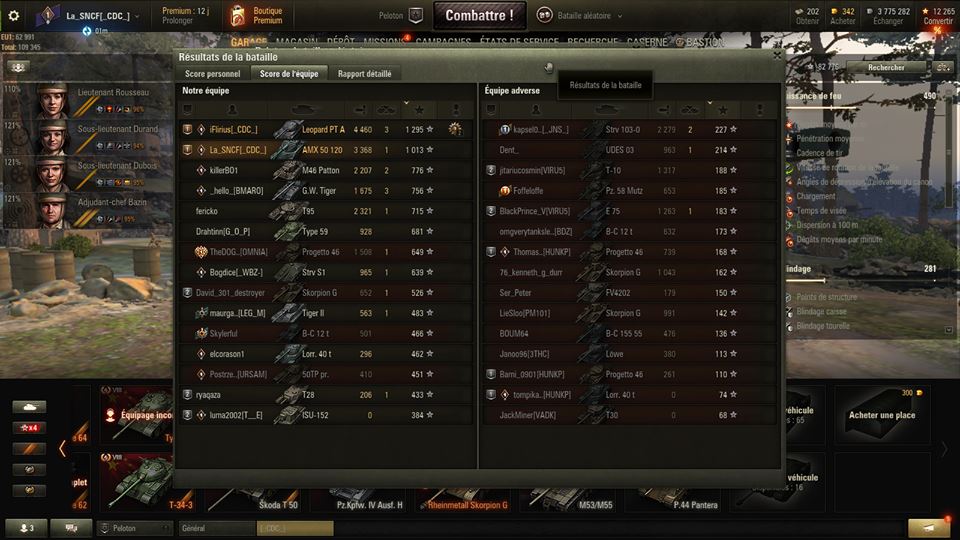Click the Peloton platoon shield icon
The height and width of the screenshot is (540, 960).
coord(416,16)
